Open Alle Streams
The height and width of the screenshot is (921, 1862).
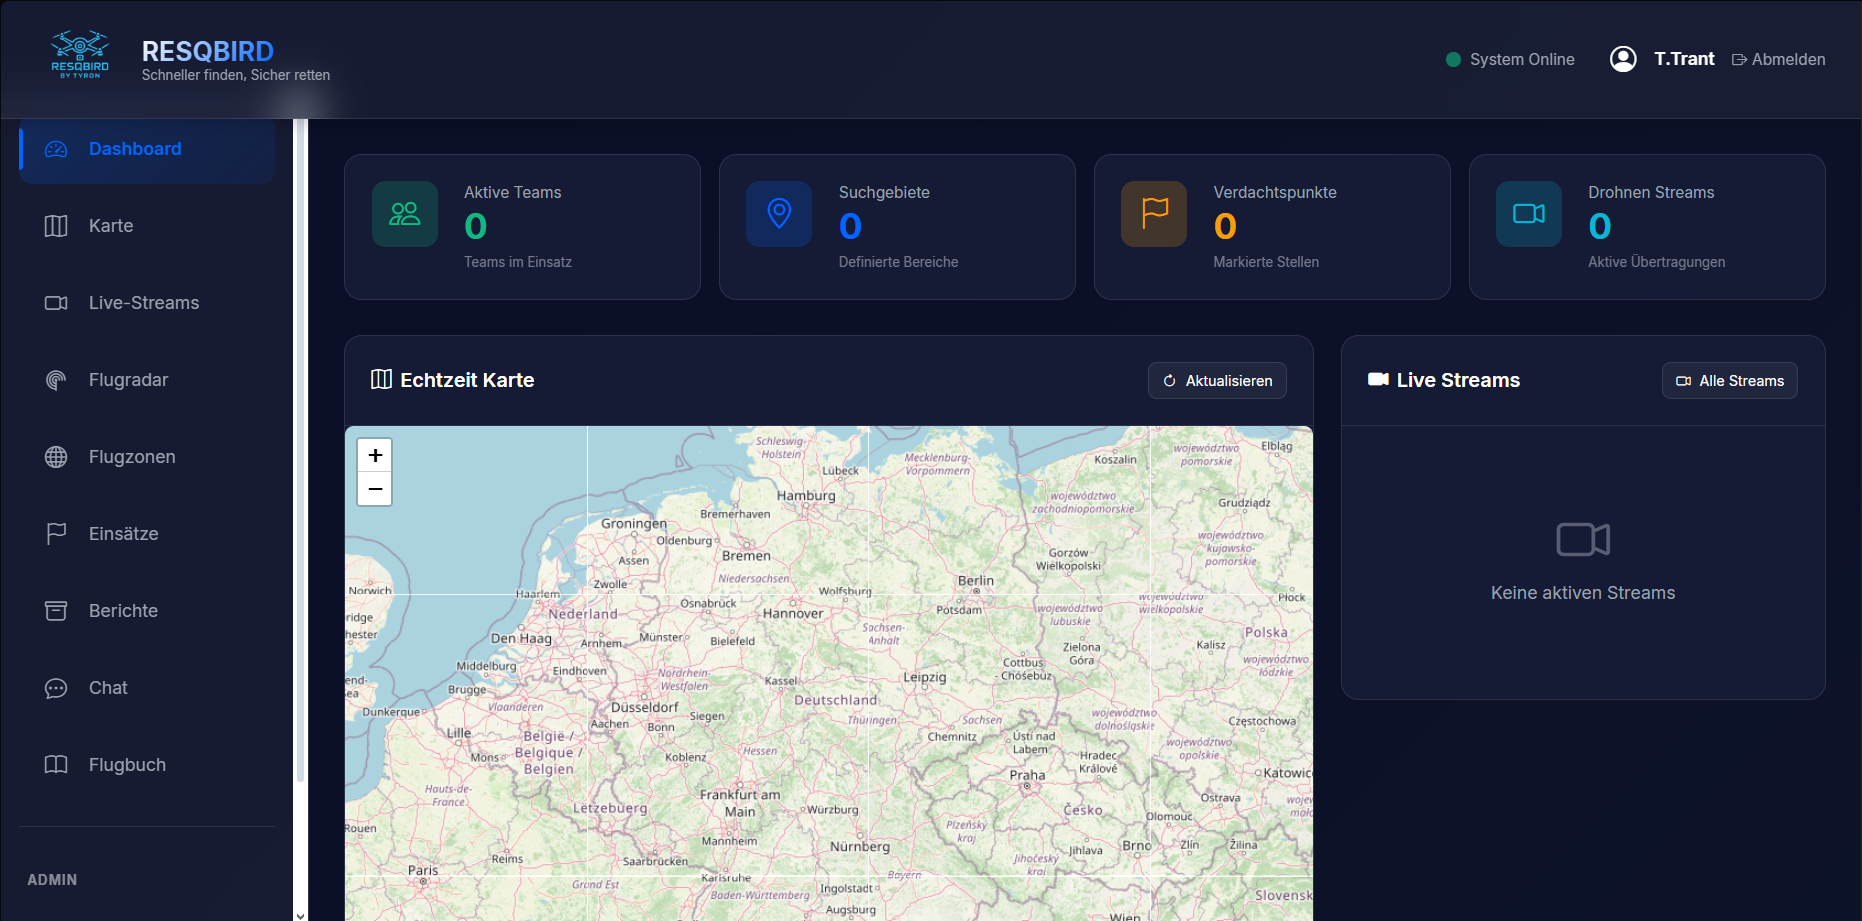point(1729,380)
